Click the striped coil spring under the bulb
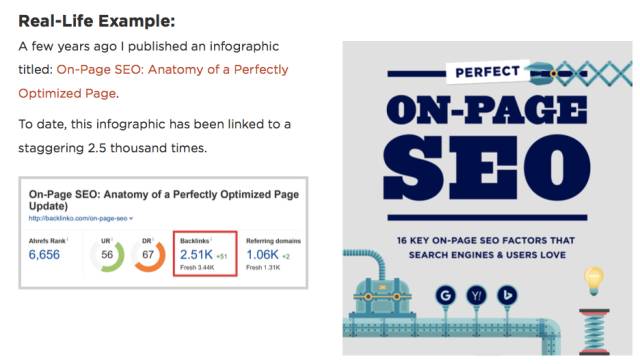Image resolution: width=640 pixels, height=364 pixels. (x=594, y=332)
